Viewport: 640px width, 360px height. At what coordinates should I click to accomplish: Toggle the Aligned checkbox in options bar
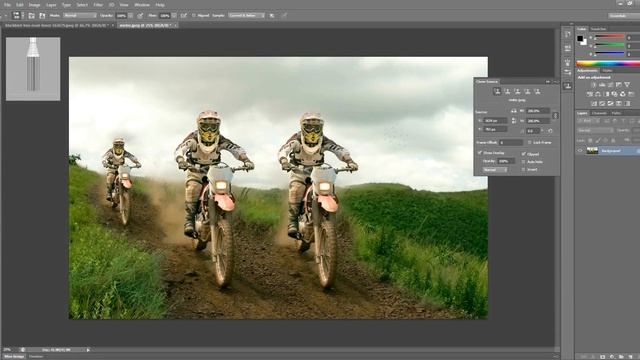[194, 16]
